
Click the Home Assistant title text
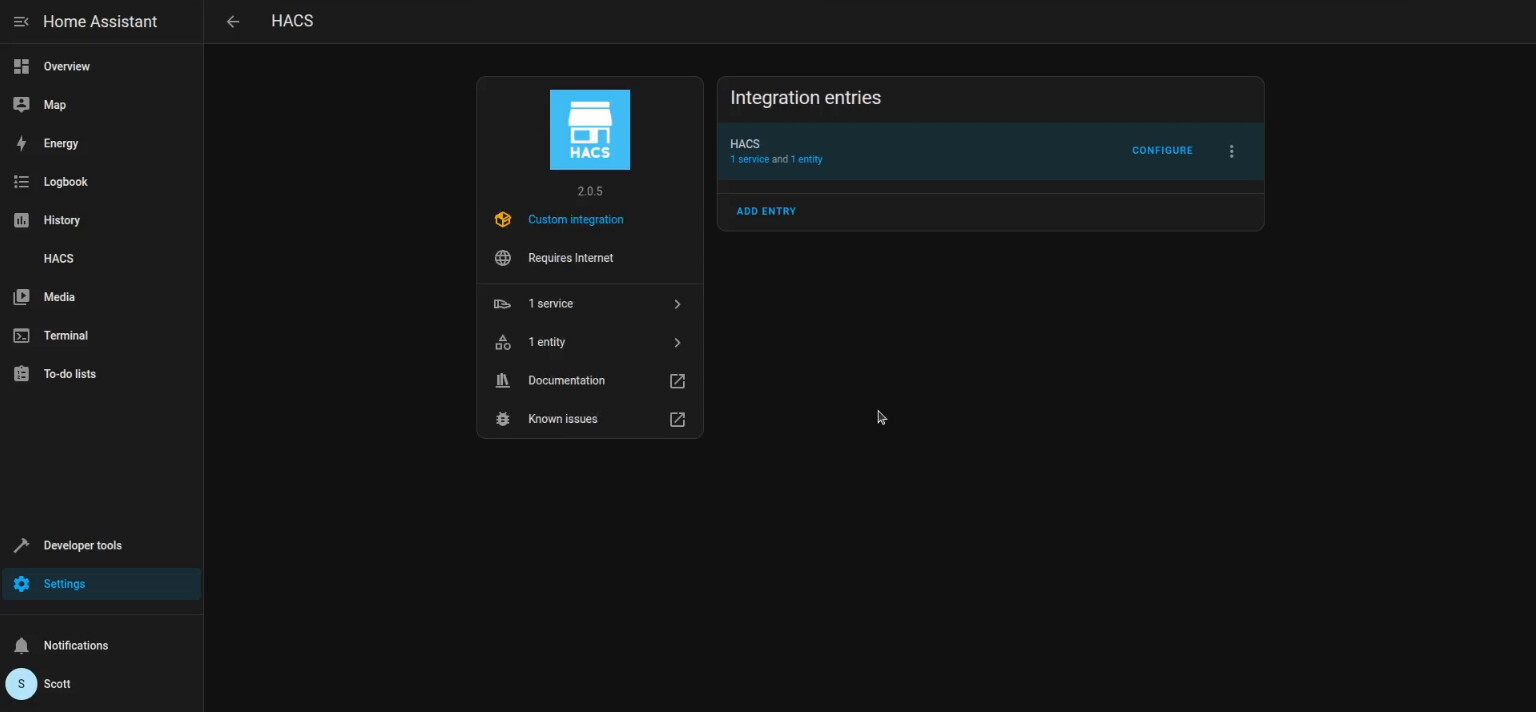[x=100, y=22]
